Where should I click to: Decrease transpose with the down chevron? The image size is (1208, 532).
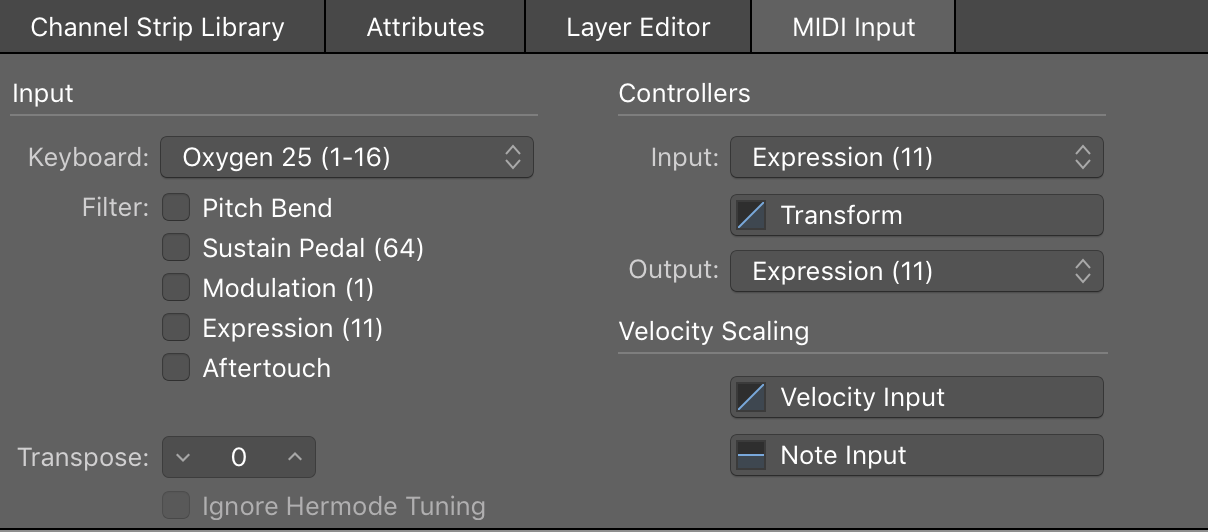[182, 457]
